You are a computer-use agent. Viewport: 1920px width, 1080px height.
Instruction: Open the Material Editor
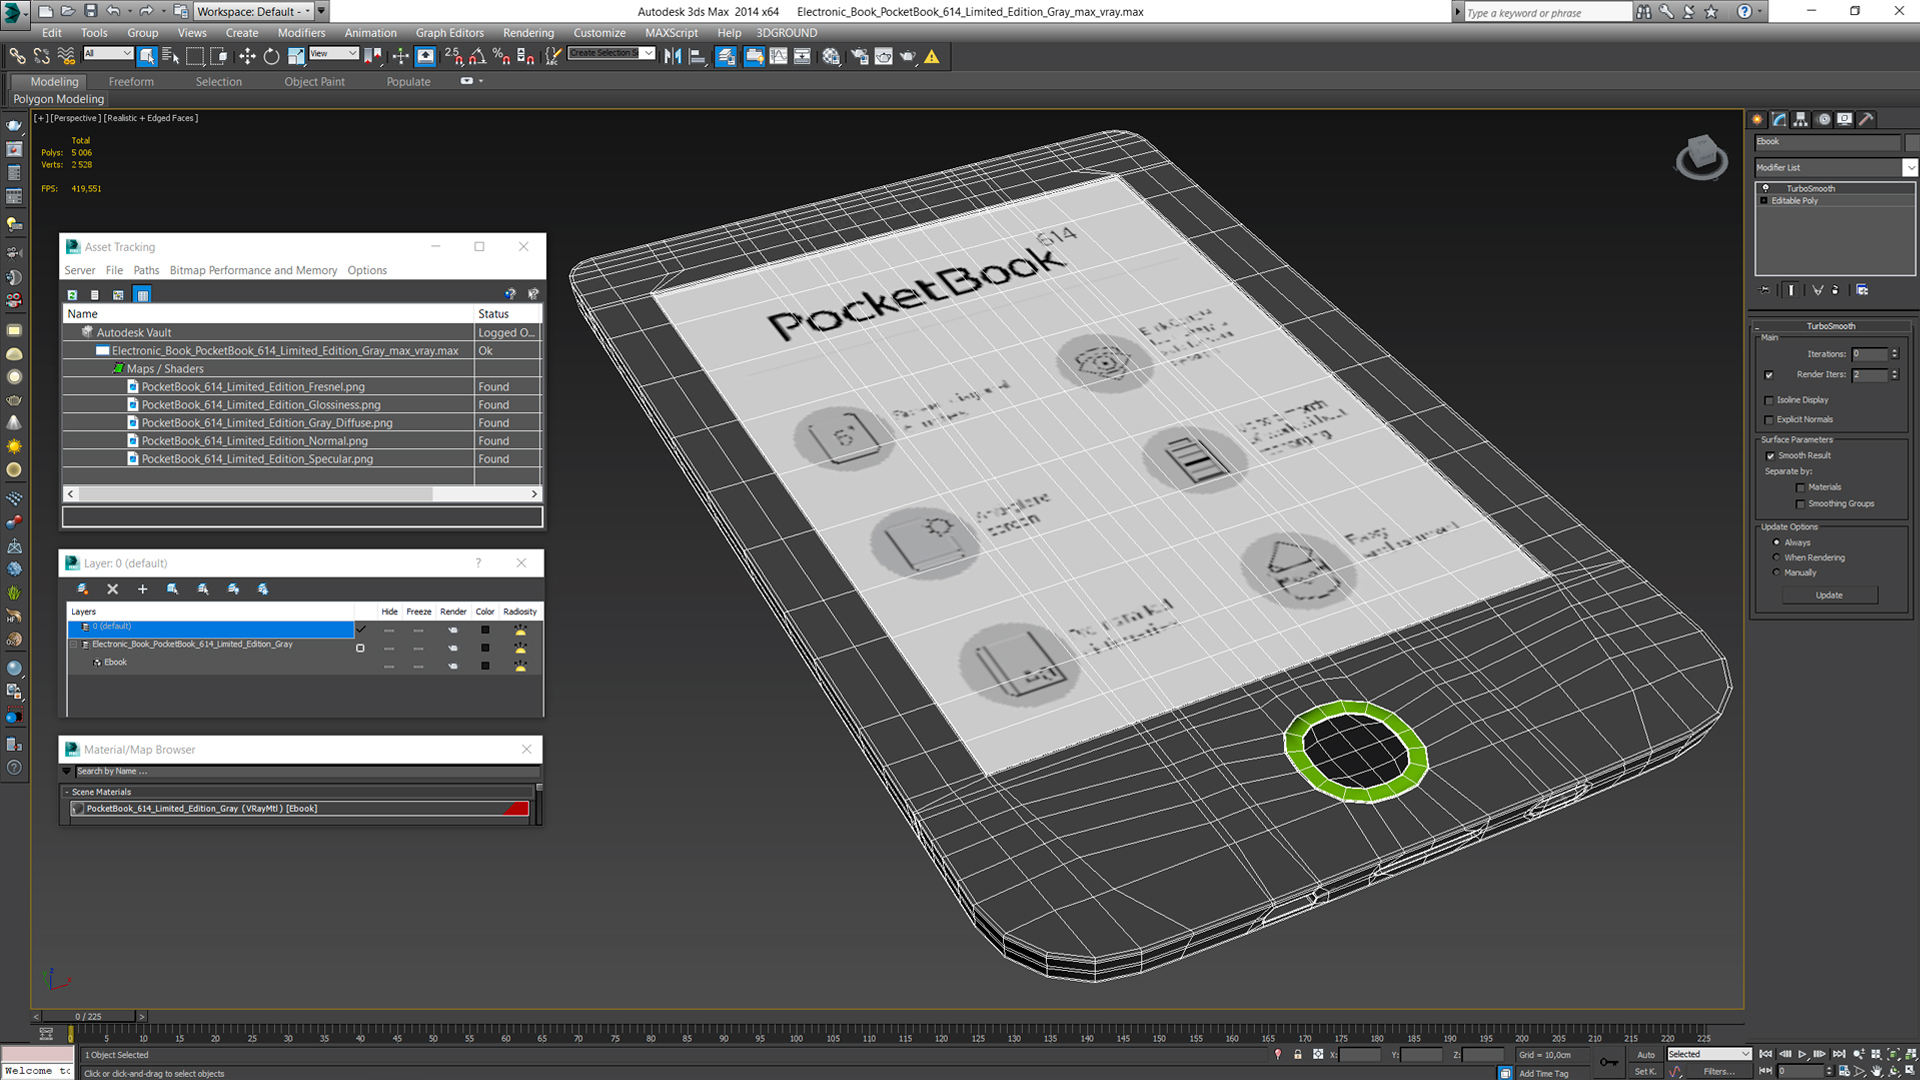click(x=831, y=56)
